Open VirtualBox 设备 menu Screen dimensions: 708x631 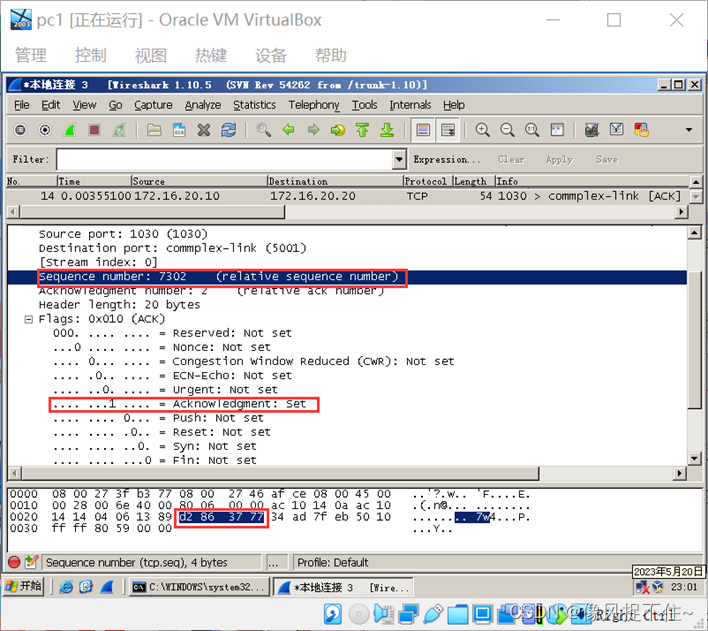270,56
